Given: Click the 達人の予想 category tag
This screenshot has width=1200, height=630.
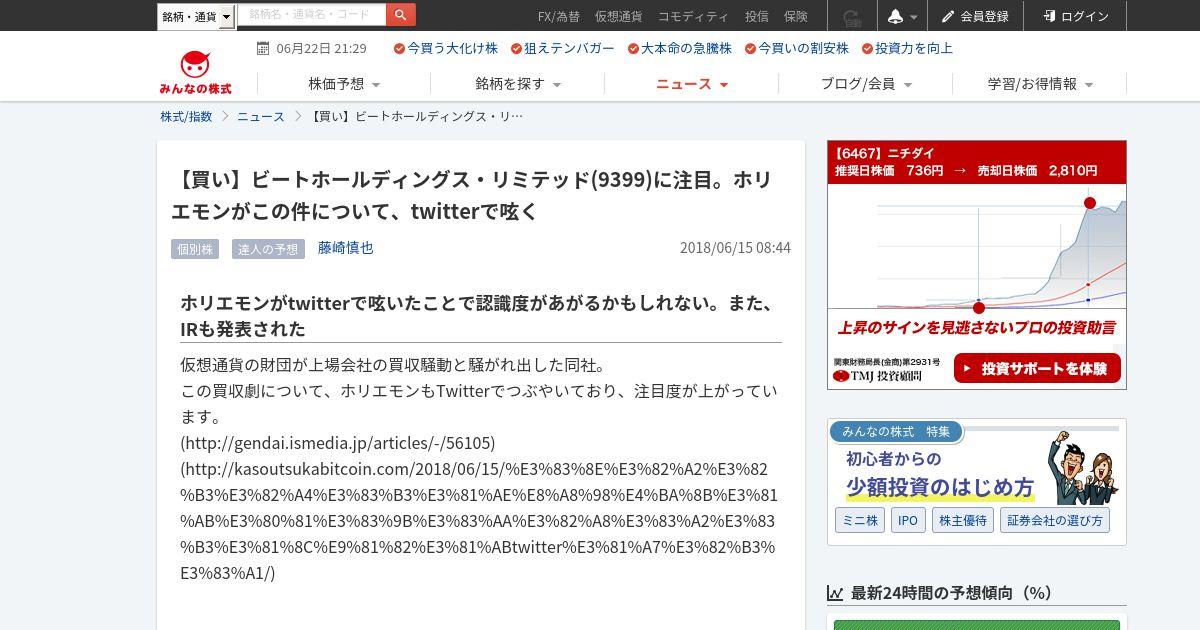Looking at the screenshot, I should pyautogui.click(x=268, y=249).
